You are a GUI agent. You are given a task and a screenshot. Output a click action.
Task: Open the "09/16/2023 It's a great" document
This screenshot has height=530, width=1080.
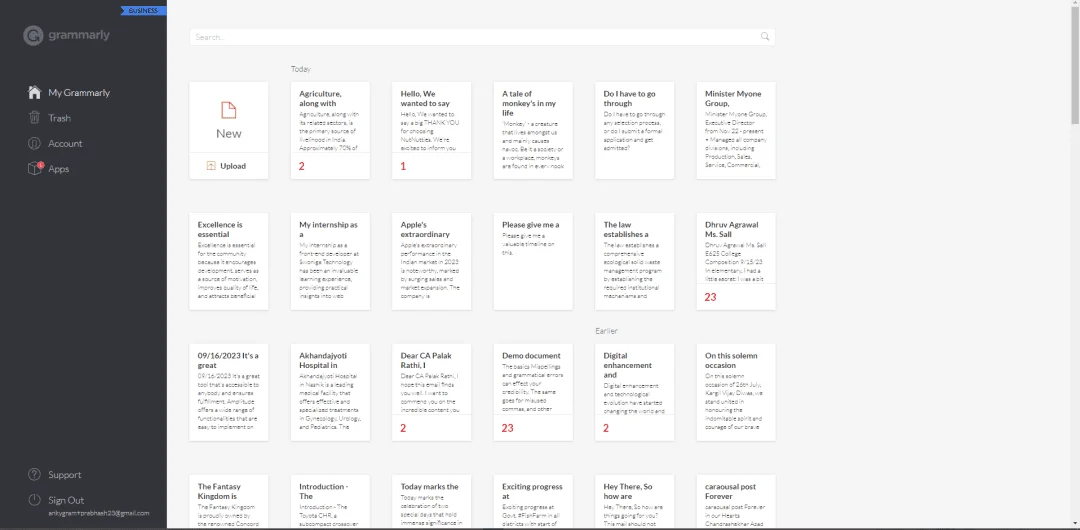(229, 392)
